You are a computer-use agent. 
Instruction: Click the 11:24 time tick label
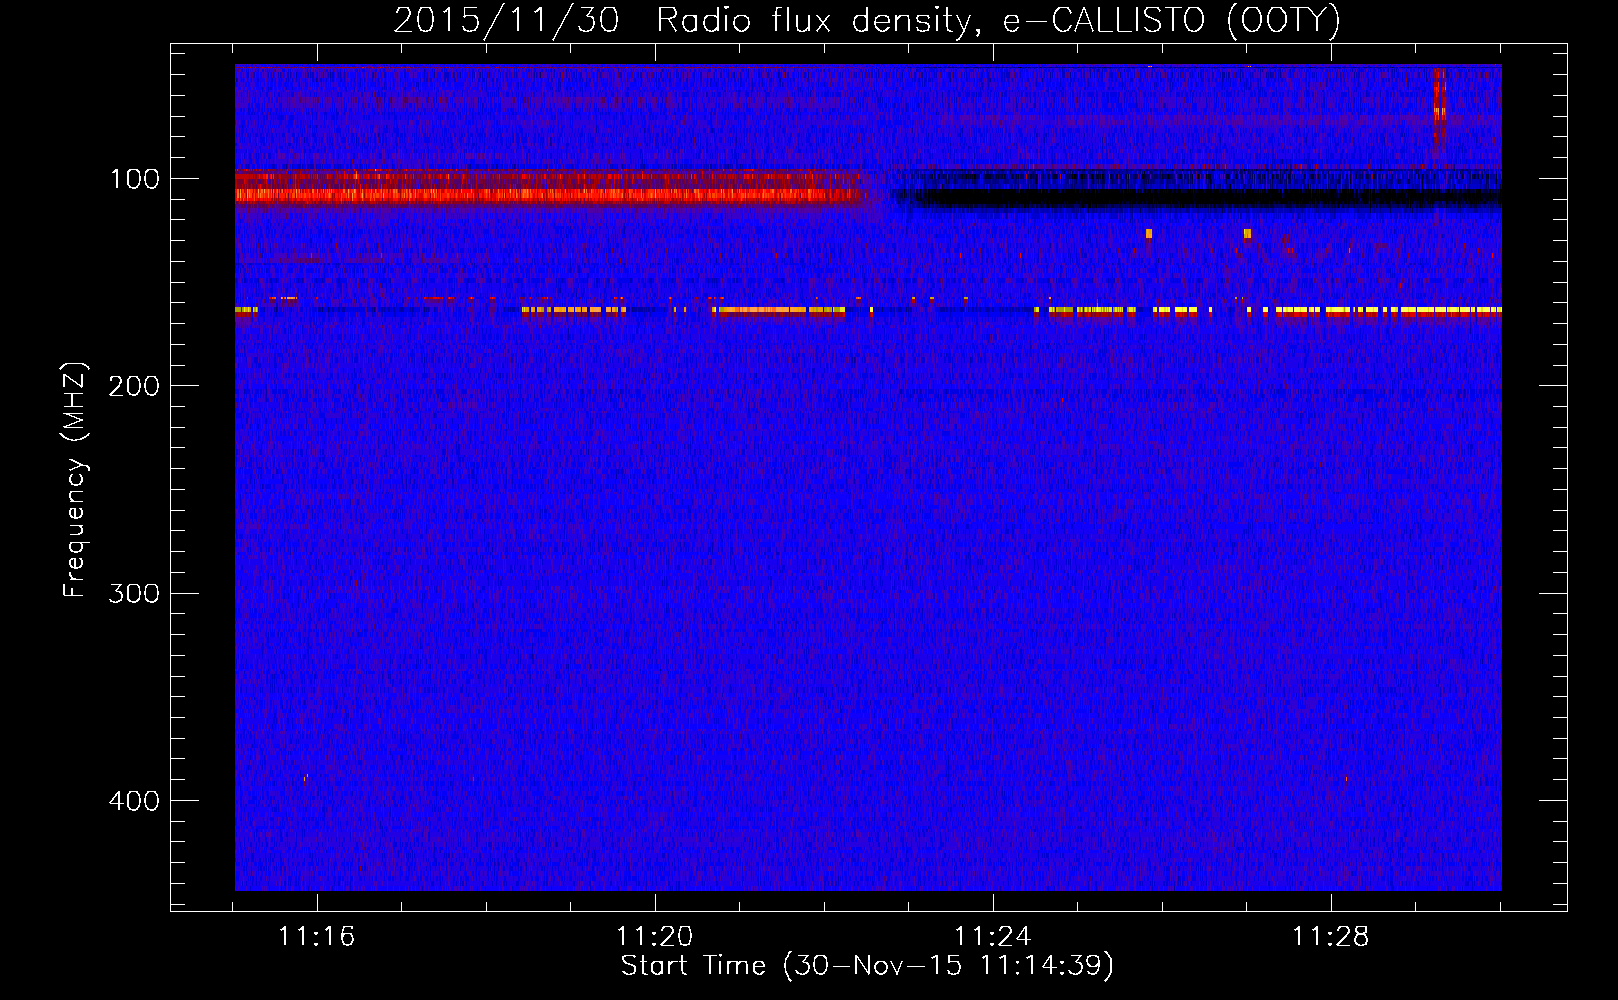(x=993, y=937)
